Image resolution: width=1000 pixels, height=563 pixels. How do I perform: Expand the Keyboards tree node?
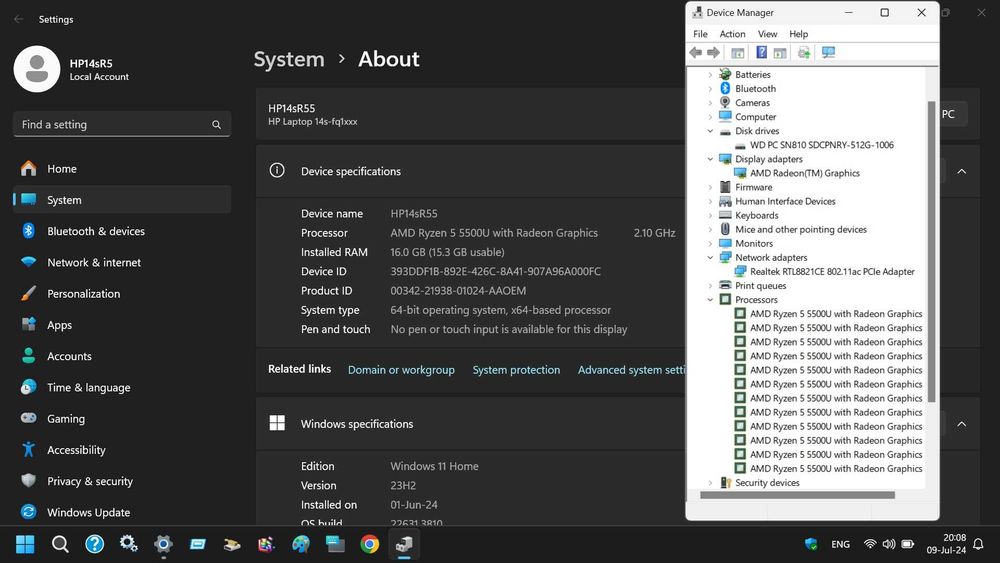[710, 216]
